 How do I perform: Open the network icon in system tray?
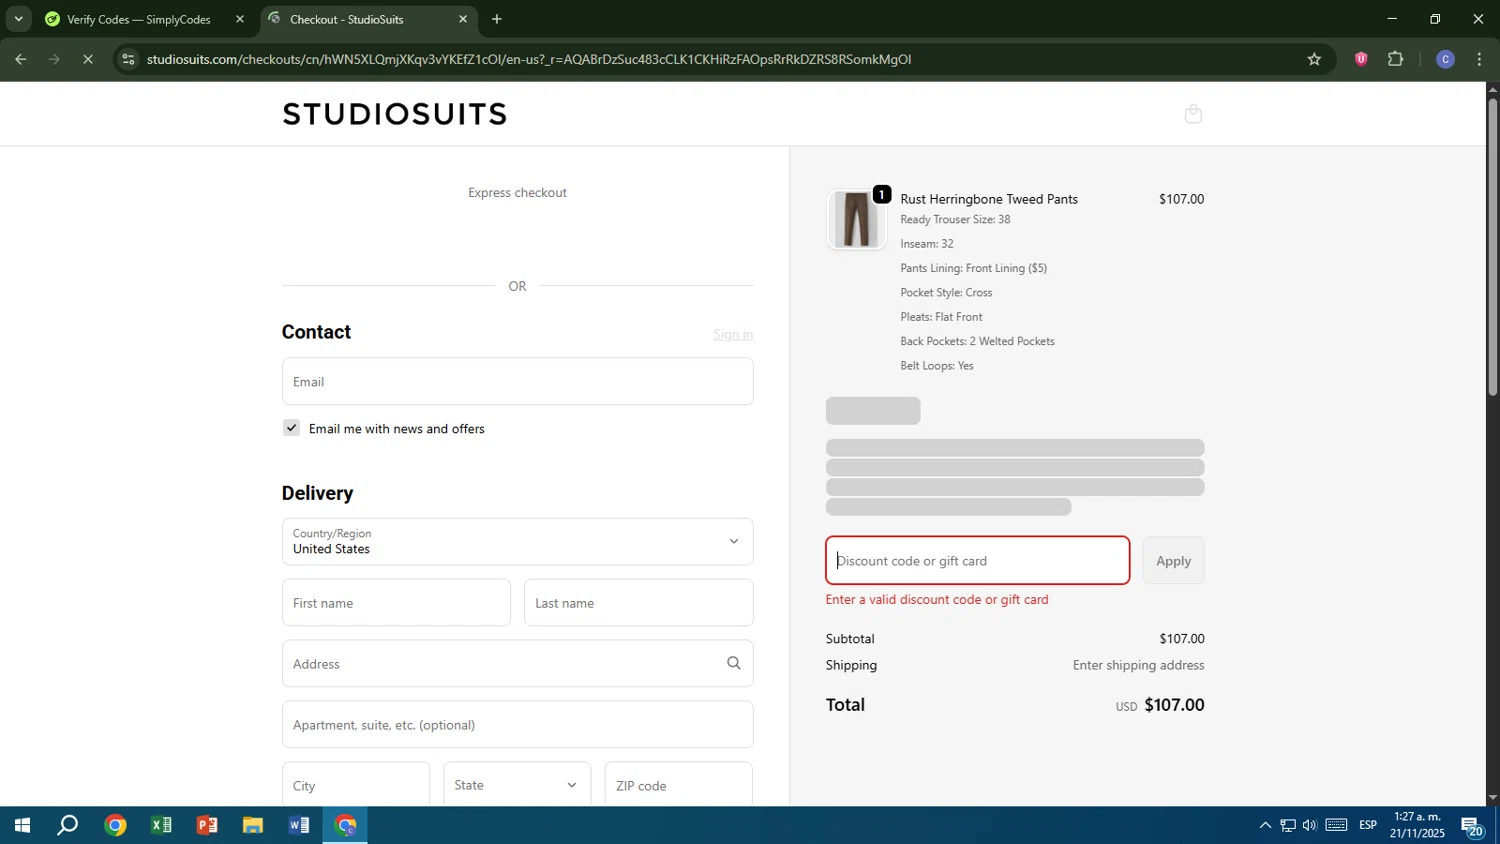click(x=1288, y=826)
